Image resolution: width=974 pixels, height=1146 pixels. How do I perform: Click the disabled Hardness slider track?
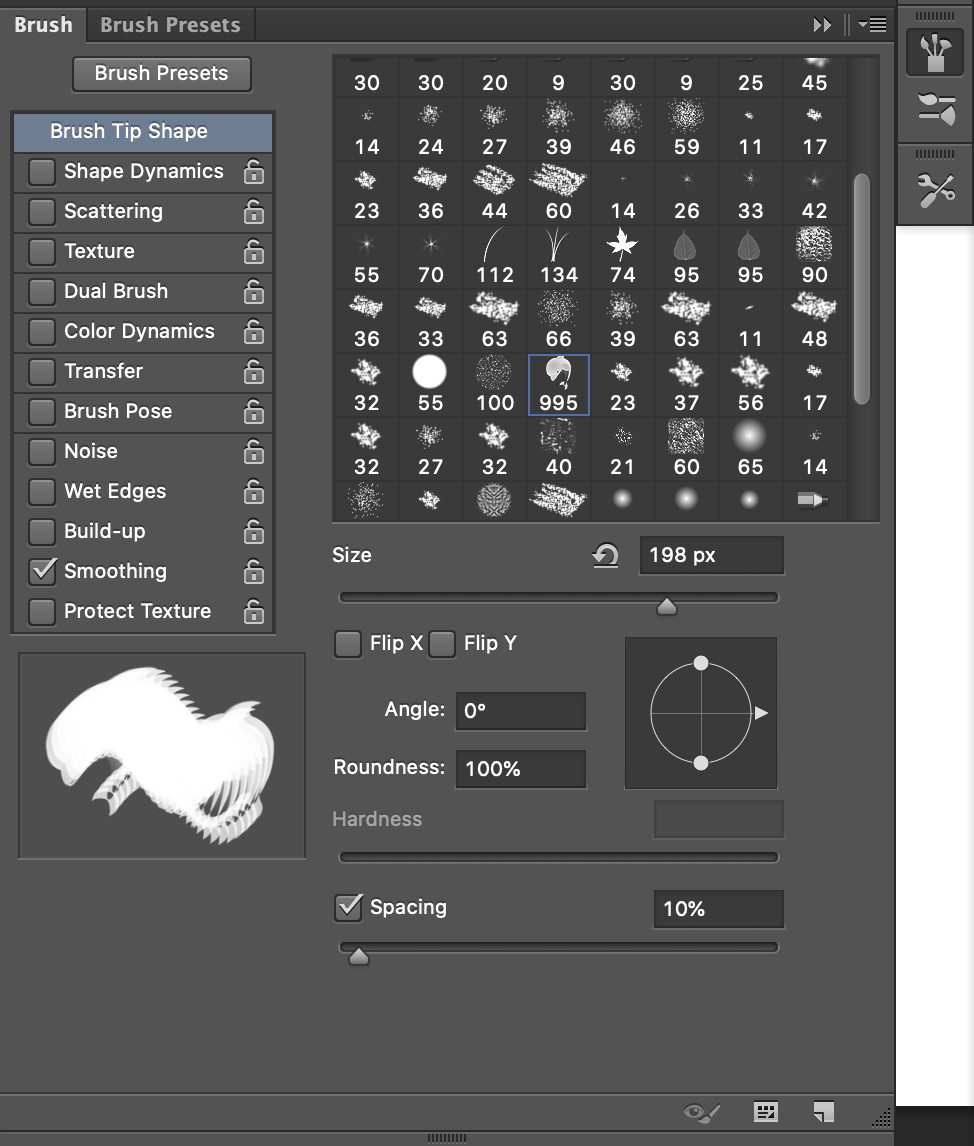coord(559,857)
